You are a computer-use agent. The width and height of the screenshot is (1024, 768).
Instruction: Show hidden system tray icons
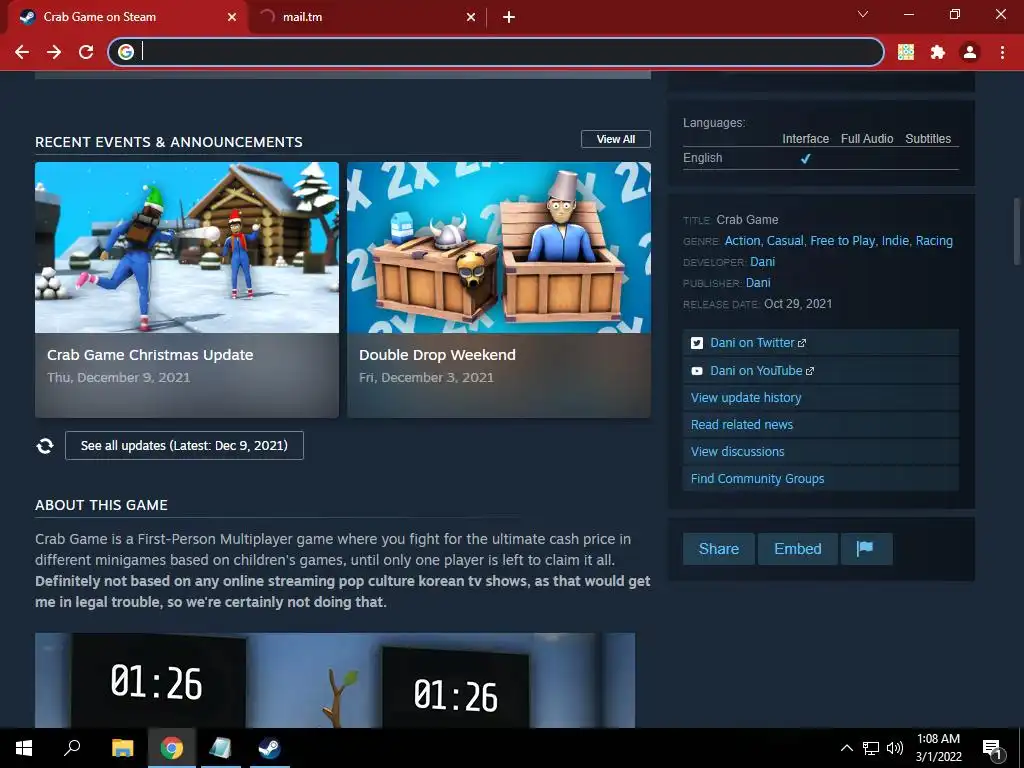point(846,748)
